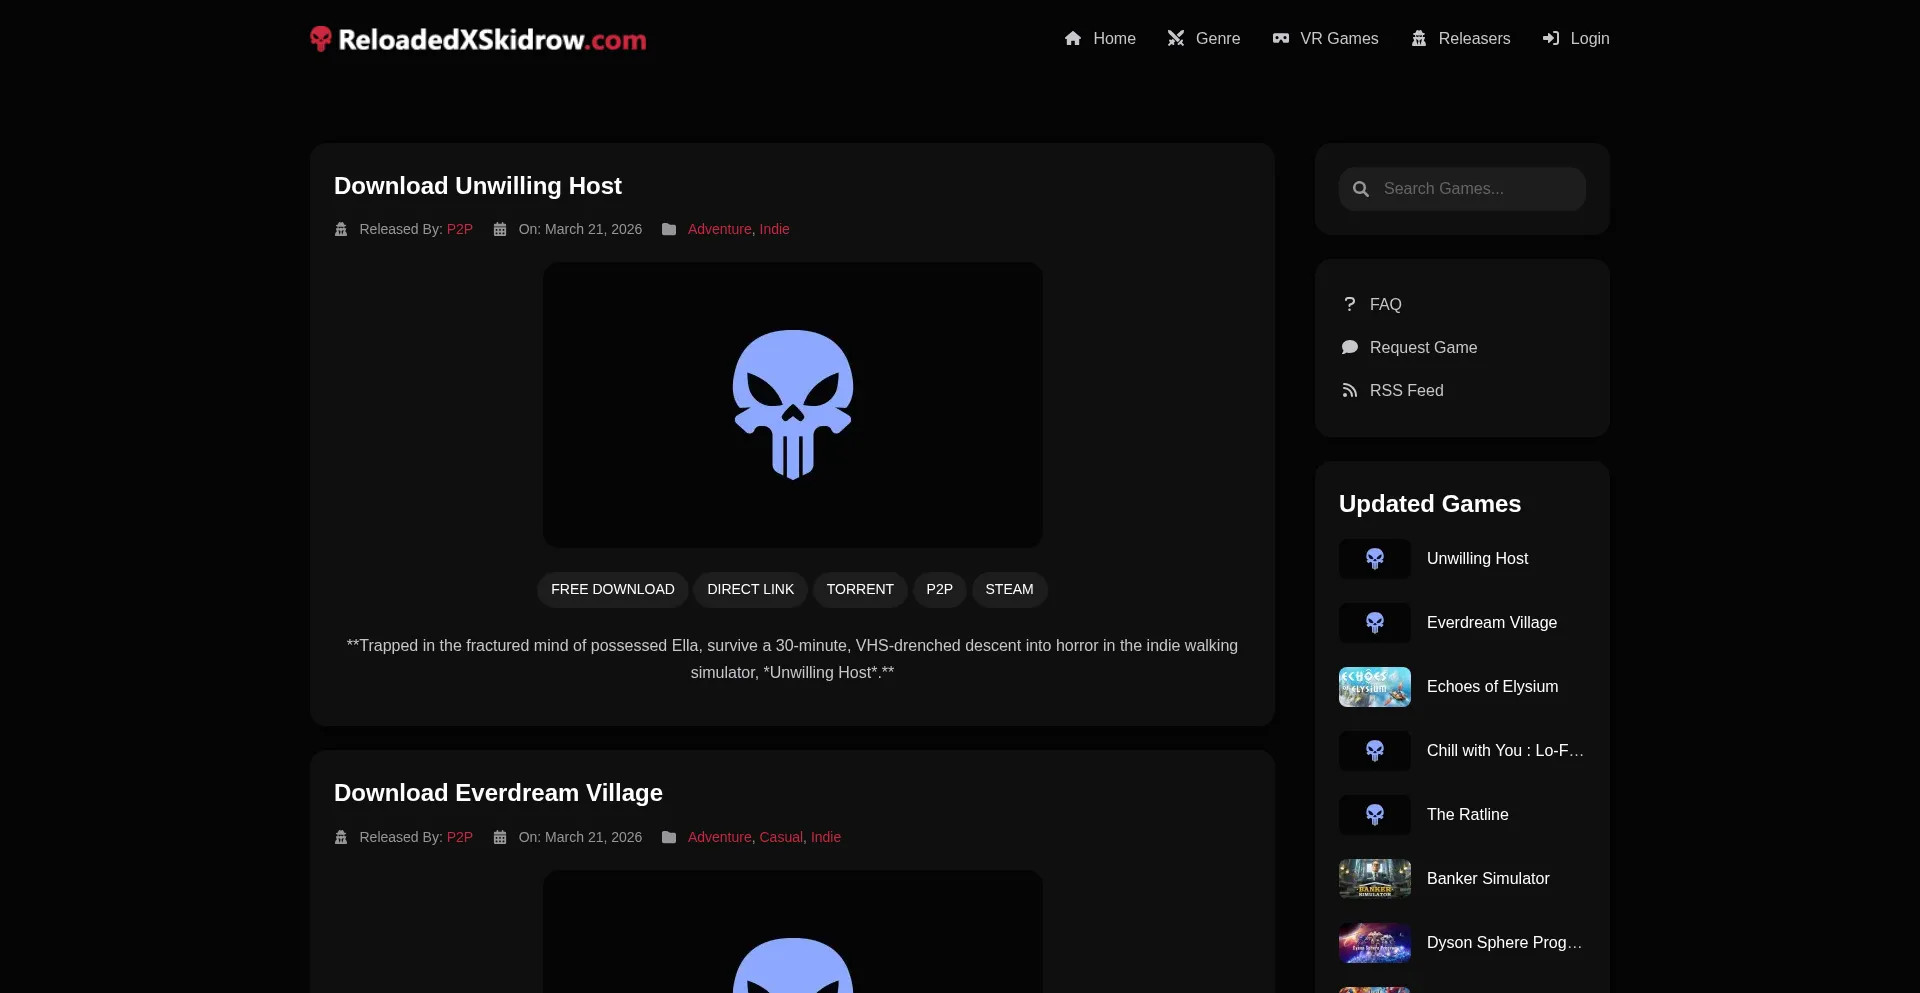Click Adventure genre on Unwilling Host post
This screenshot has width=1920, height=993.
click(719, 229)
